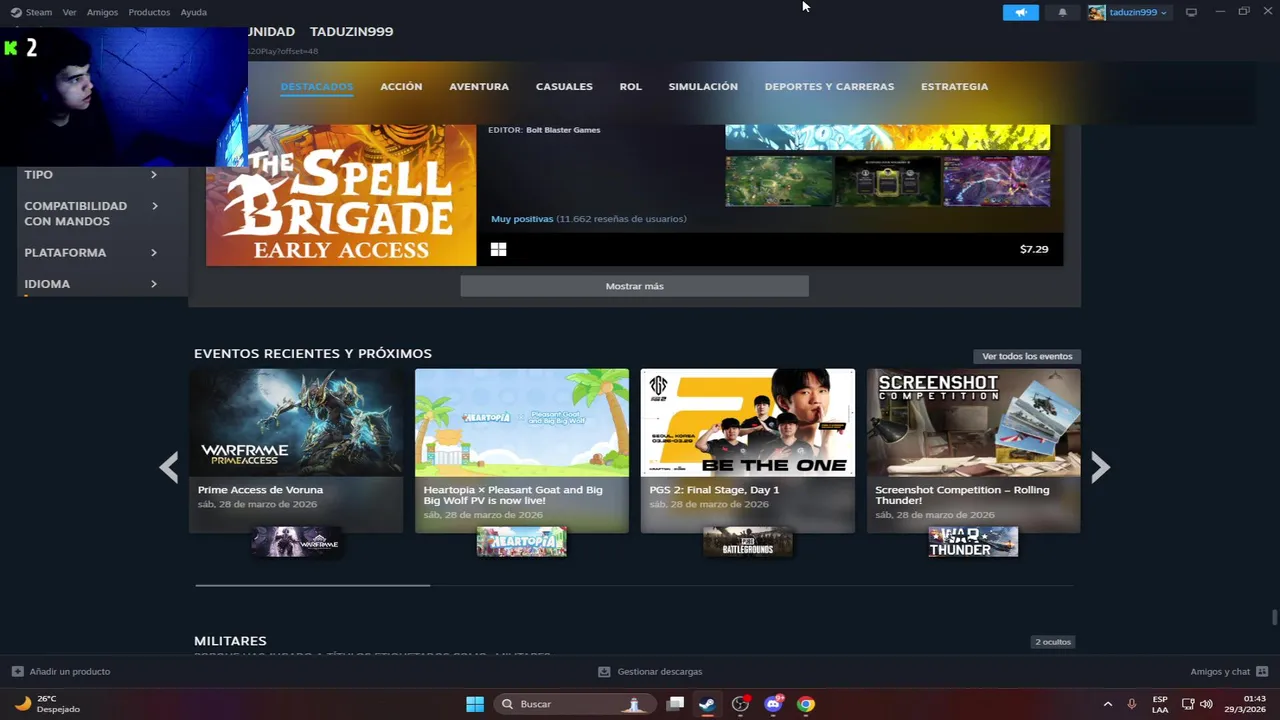Click the Steam logo in menu bar
The image size is (1280, 720).
pos(16,12)
